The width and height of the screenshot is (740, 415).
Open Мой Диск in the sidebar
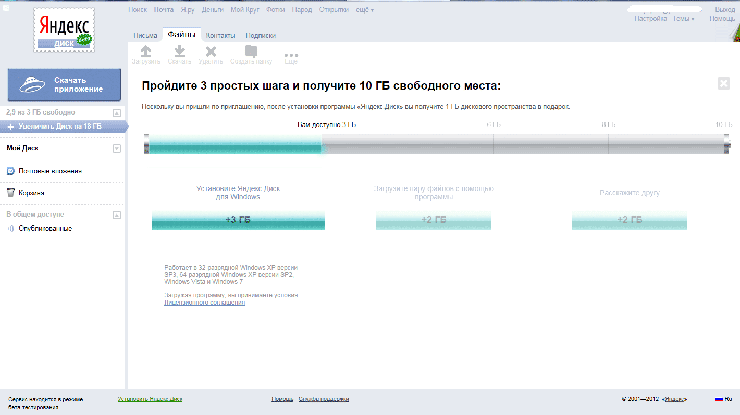click(22, 148)
